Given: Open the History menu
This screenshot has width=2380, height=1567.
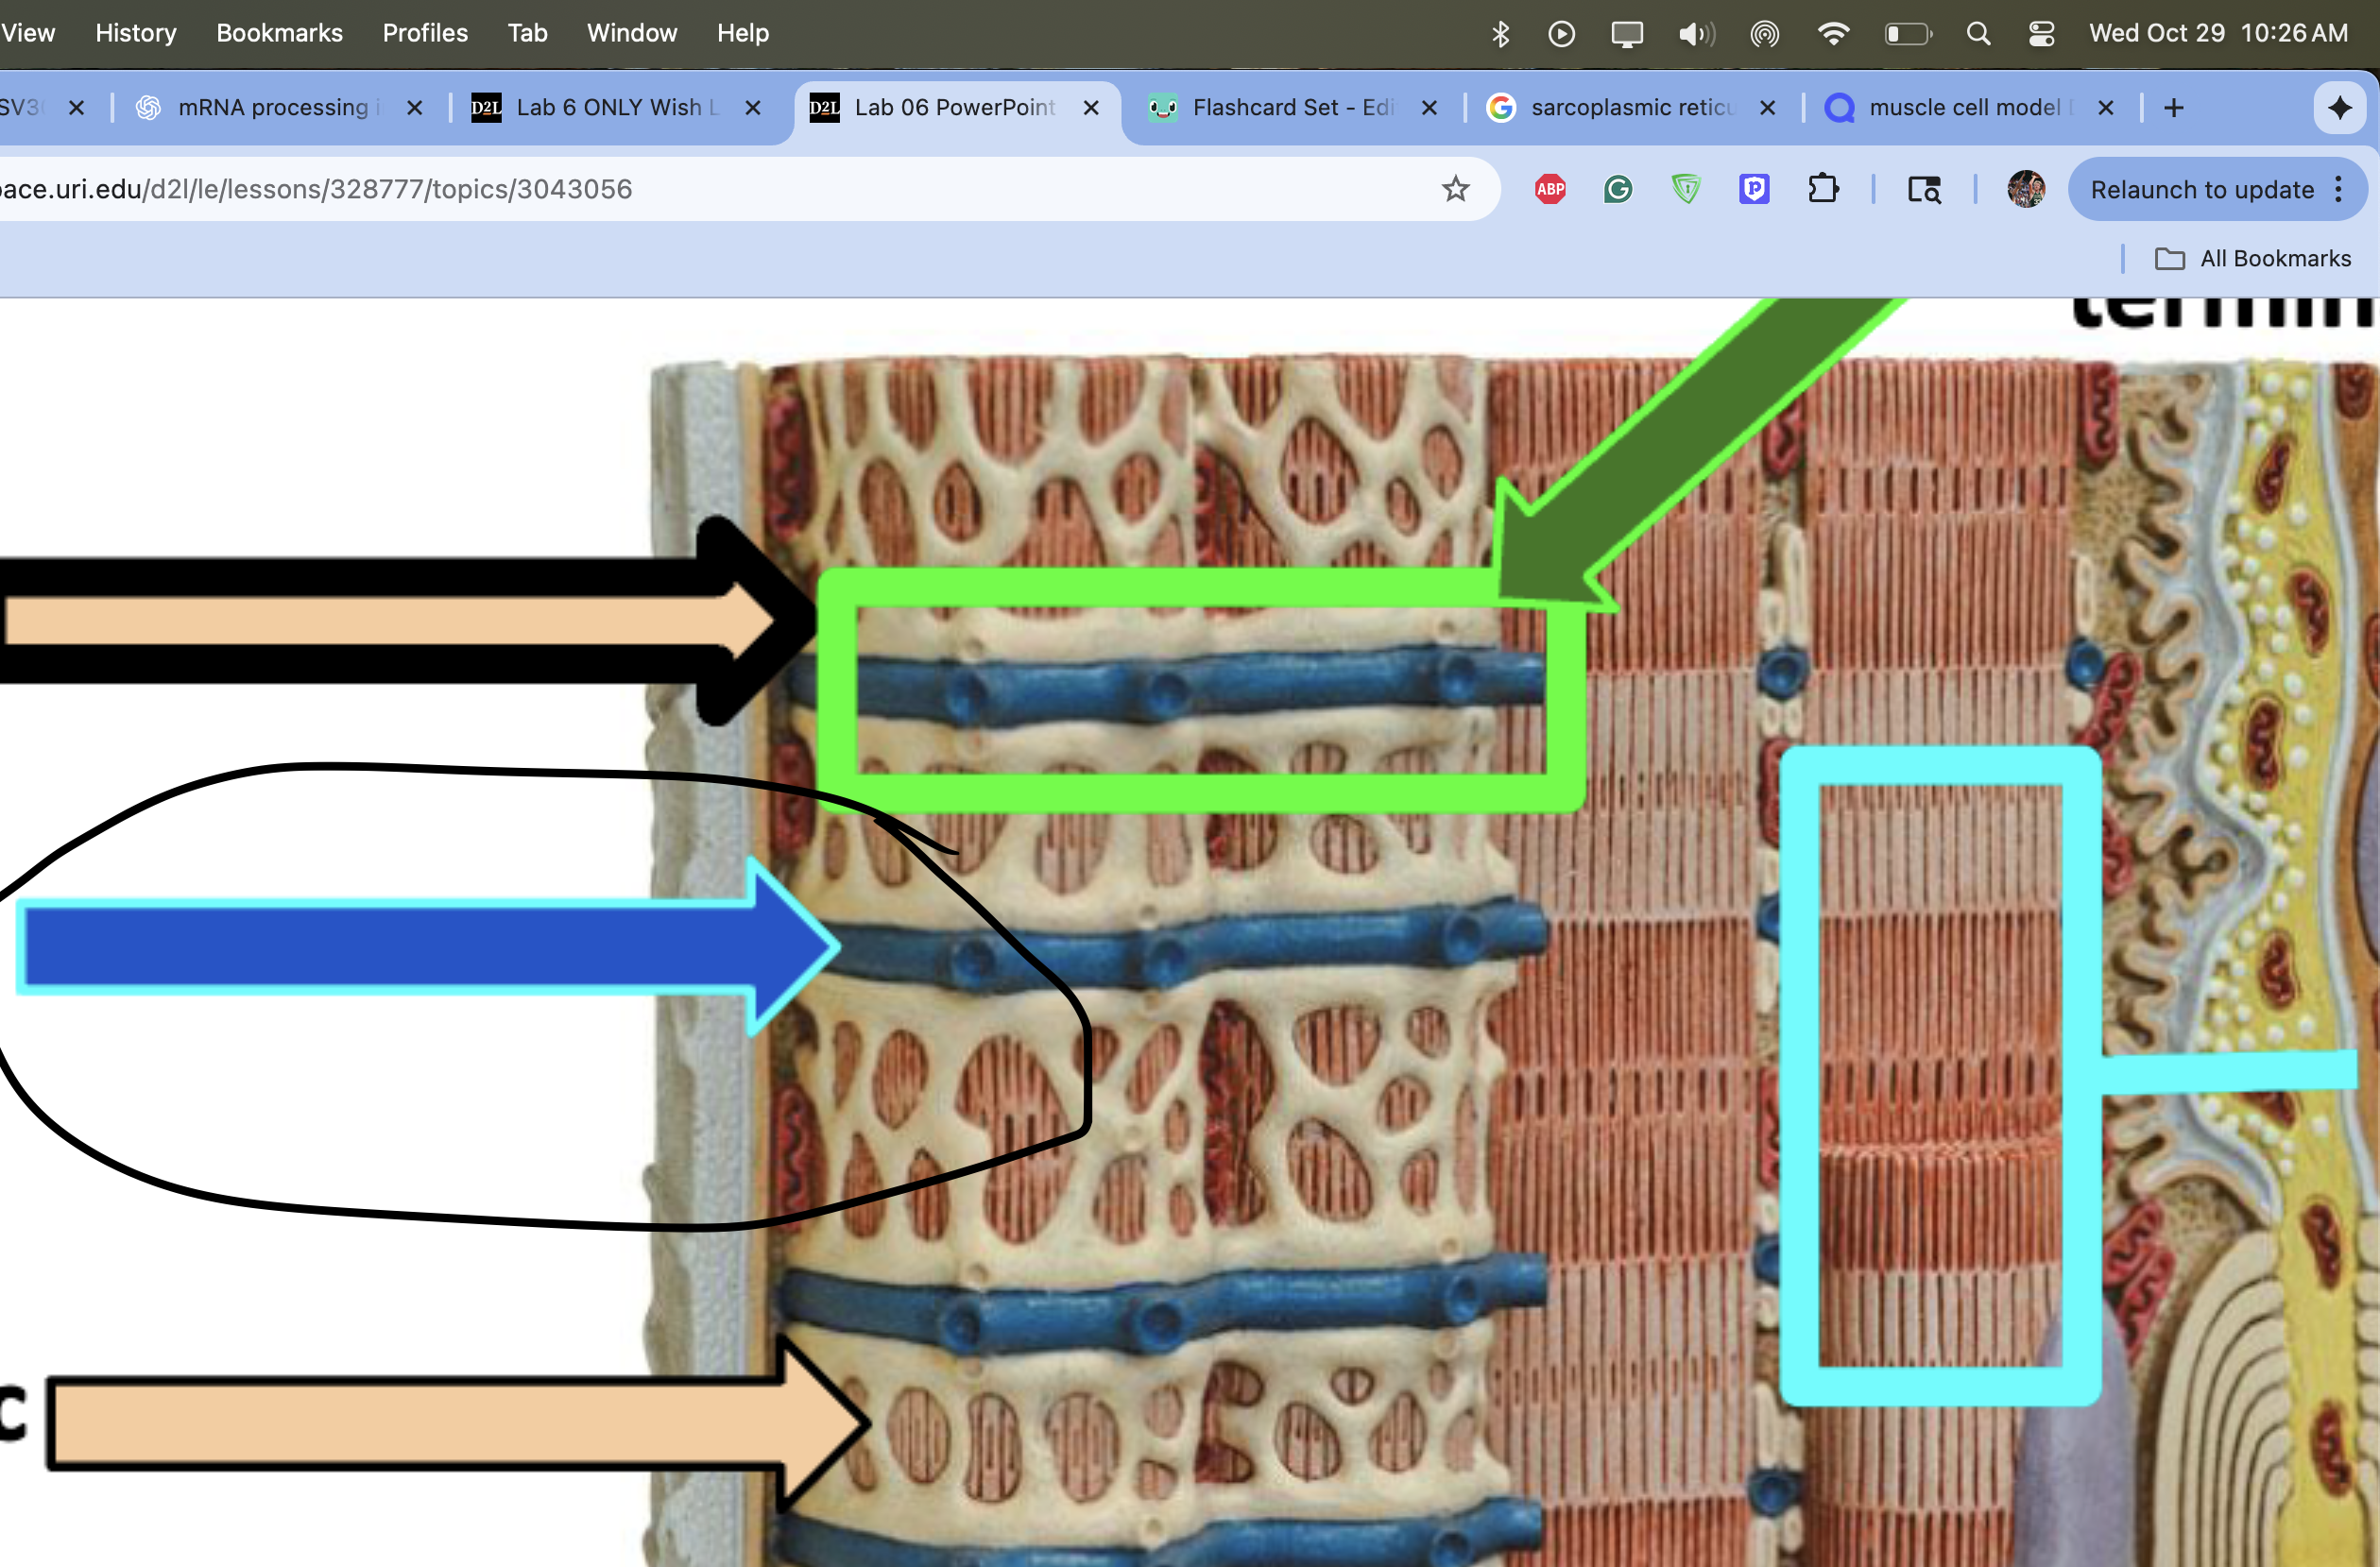Looking at the screenshot, I should (x=135, y=33).
